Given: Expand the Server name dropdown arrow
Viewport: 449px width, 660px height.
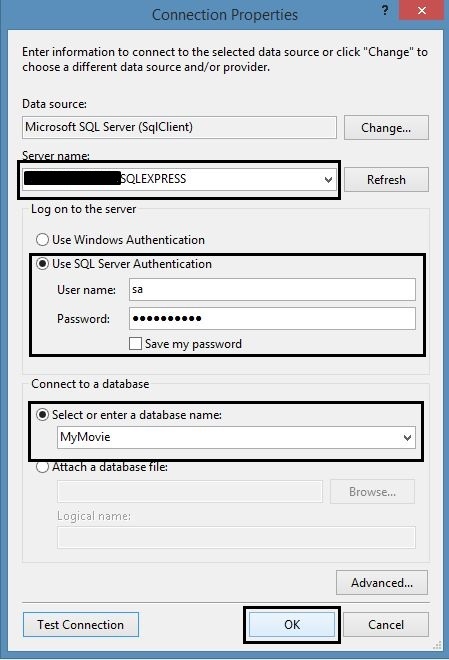Looking at the screenshot, I should (328, 180).
